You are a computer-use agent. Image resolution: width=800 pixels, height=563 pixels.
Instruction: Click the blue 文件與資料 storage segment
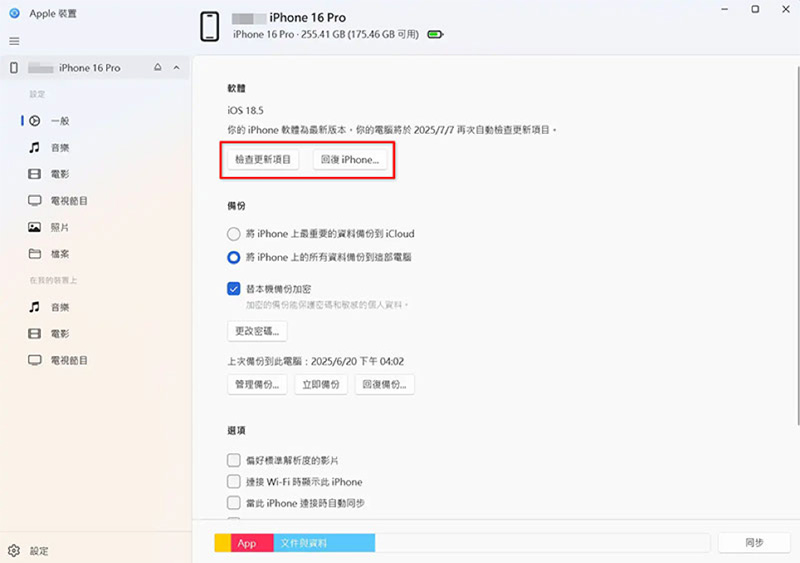tap(324, 543)
